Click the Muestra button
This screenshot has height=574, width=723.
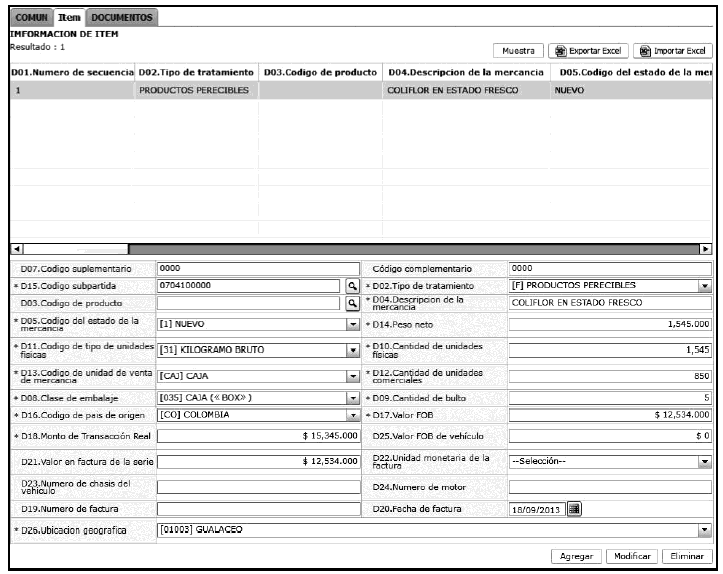518,51
